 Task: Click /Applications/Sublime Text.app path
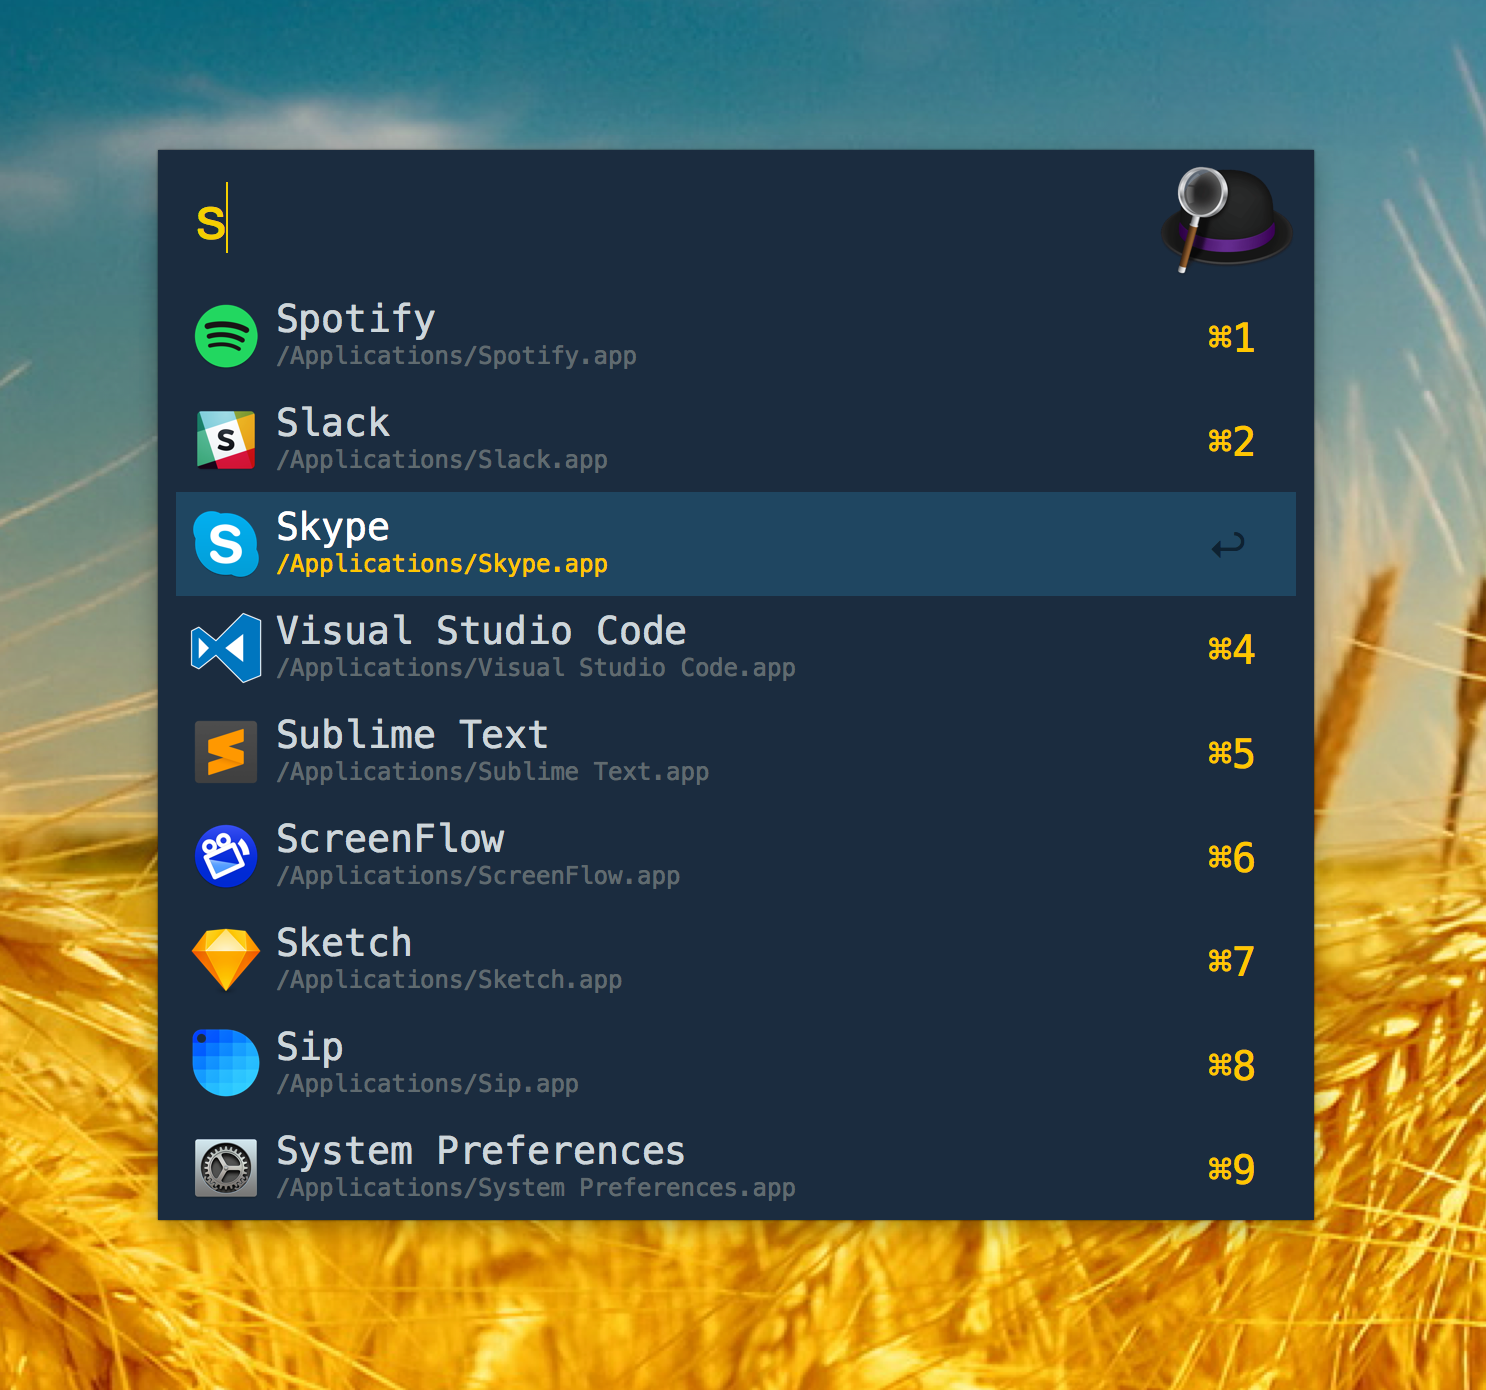pos(492,772)
